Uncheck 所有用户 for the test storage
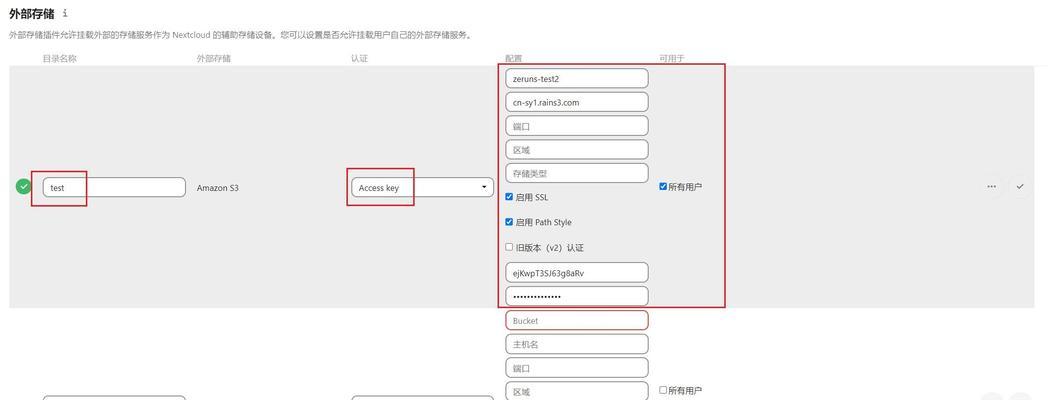This screenshot has height=400, width=1054. tap(663, 186)
